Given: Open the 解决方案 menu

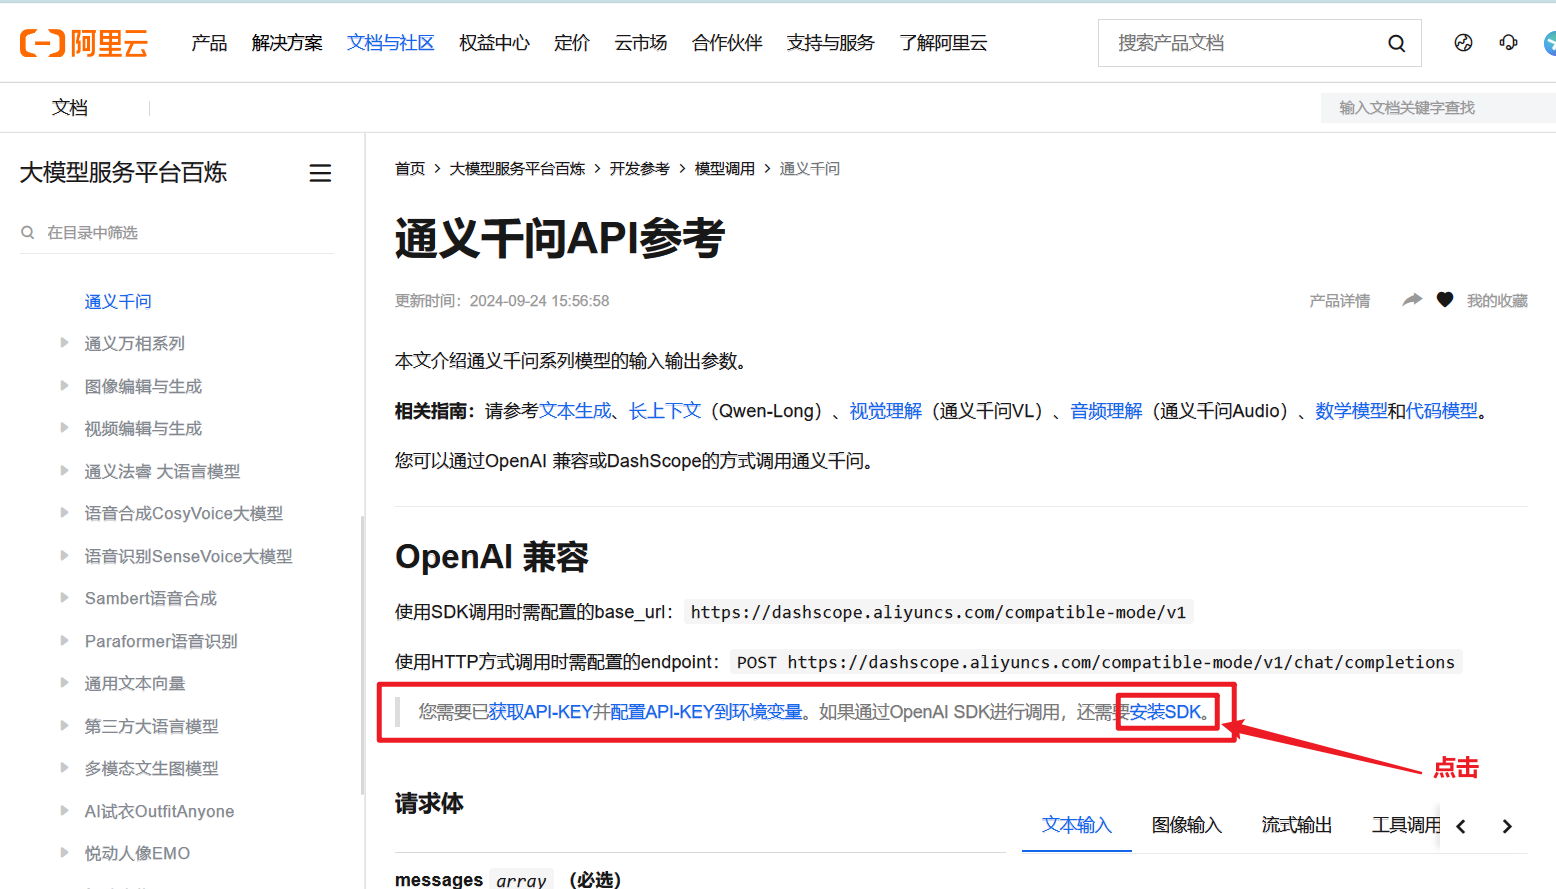Looking at the screenshot, I should tap(287, 43).
